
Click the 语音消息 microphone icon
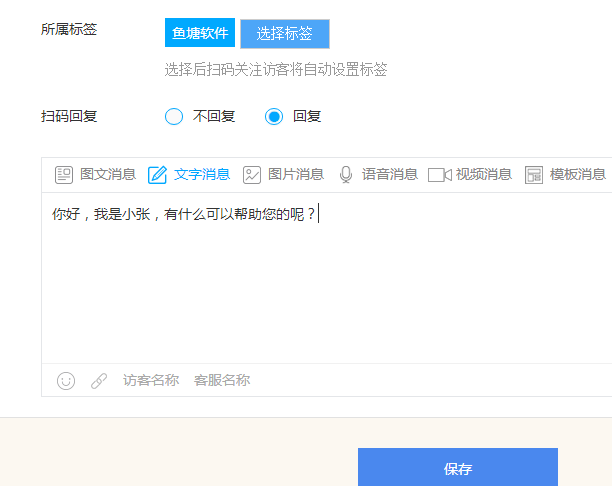click(x=346, y=175)
